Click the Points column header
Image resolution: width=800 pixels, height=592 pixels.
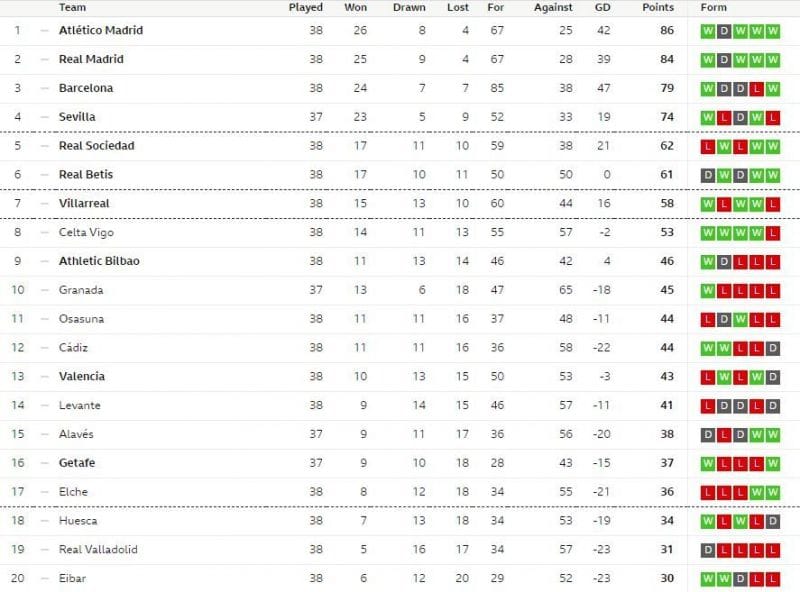click(658, 7)
